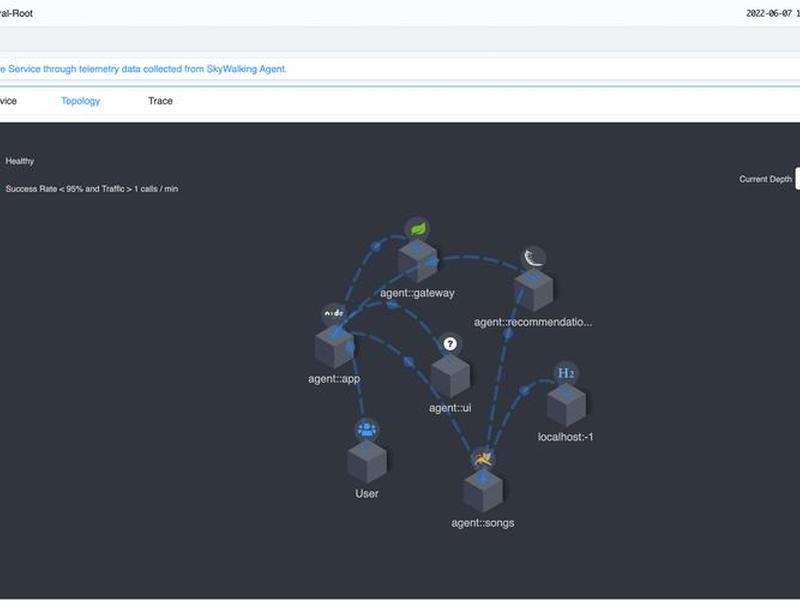Click the link dot between agent::app and User
The image size is (800, 600).
(x=350, y=347)
